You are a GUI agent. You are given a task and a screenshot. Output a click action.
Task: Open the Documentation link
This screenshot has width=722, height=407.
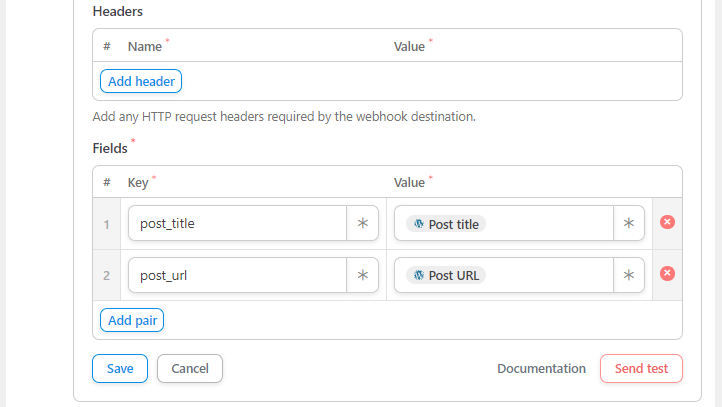[542, 368]
